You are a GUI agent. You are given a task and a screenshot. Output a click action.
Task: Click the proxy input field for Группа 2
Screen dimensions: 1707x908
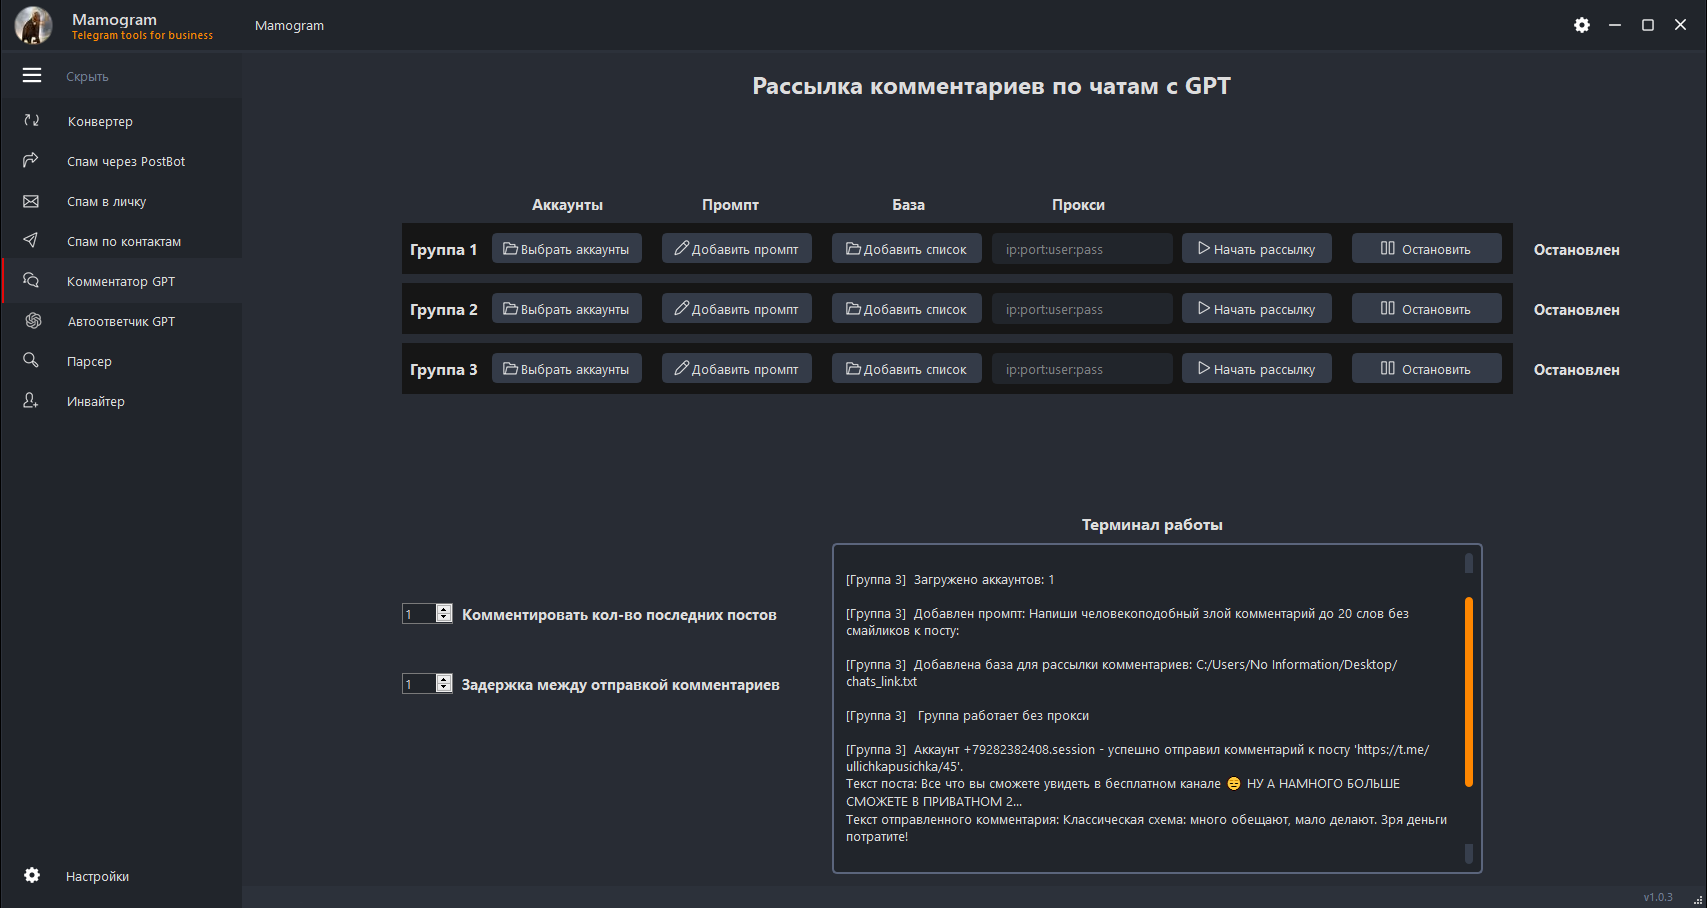coord(1081,309)
